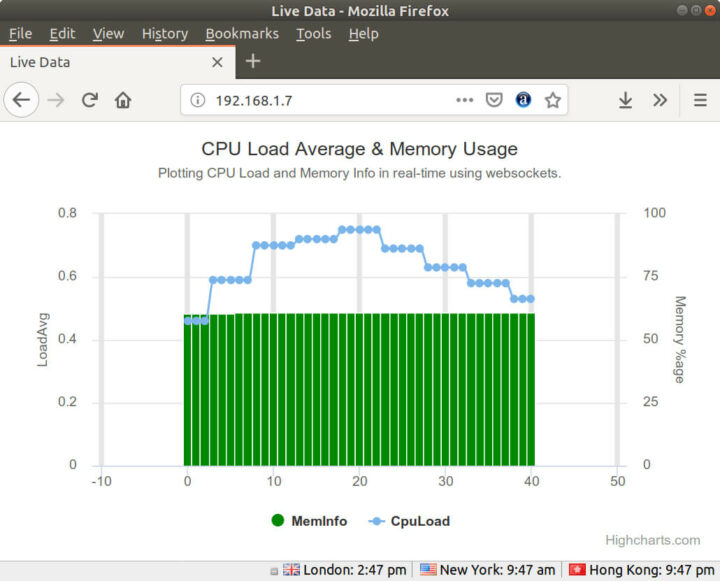The image size is (720, 581).
Task: Click the peak CpuLoad point near x=20
Action: point(360,230)
